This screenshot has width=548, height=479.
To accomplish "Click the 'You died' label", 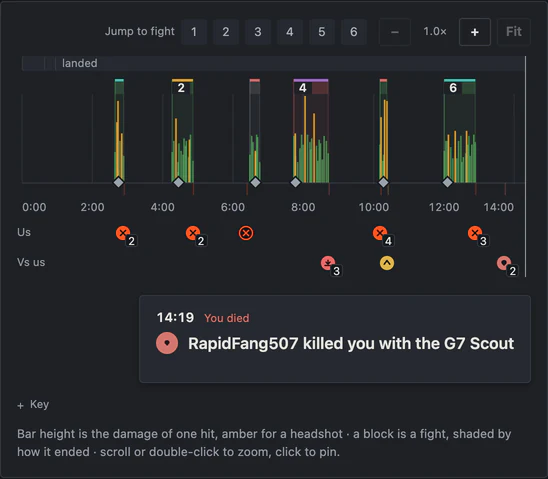I will pyautogui.click(x=227, y=318).
